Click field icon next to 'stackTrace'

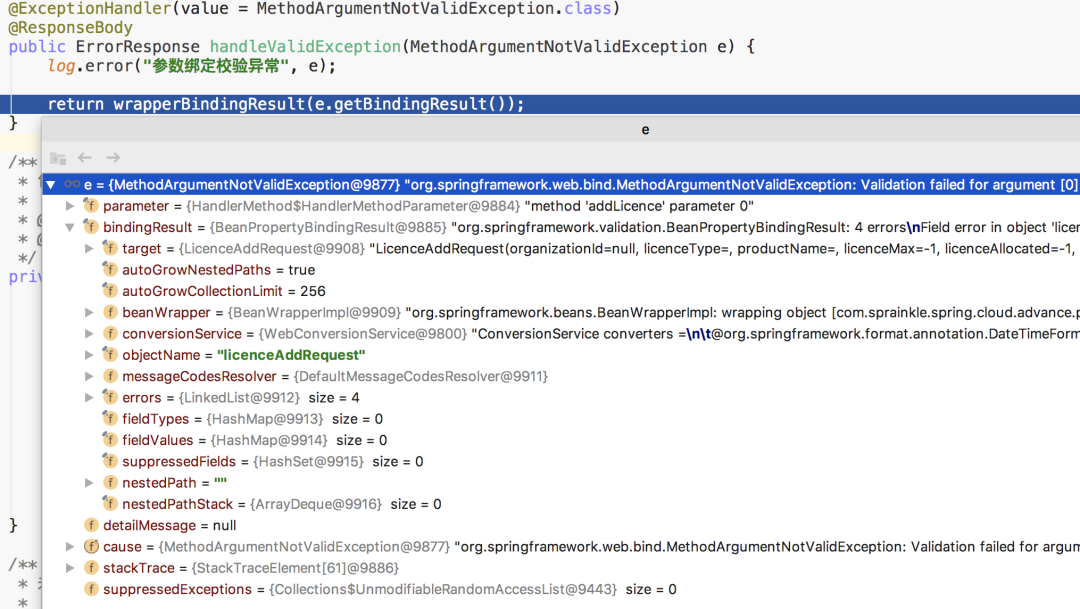pos(91,568)
